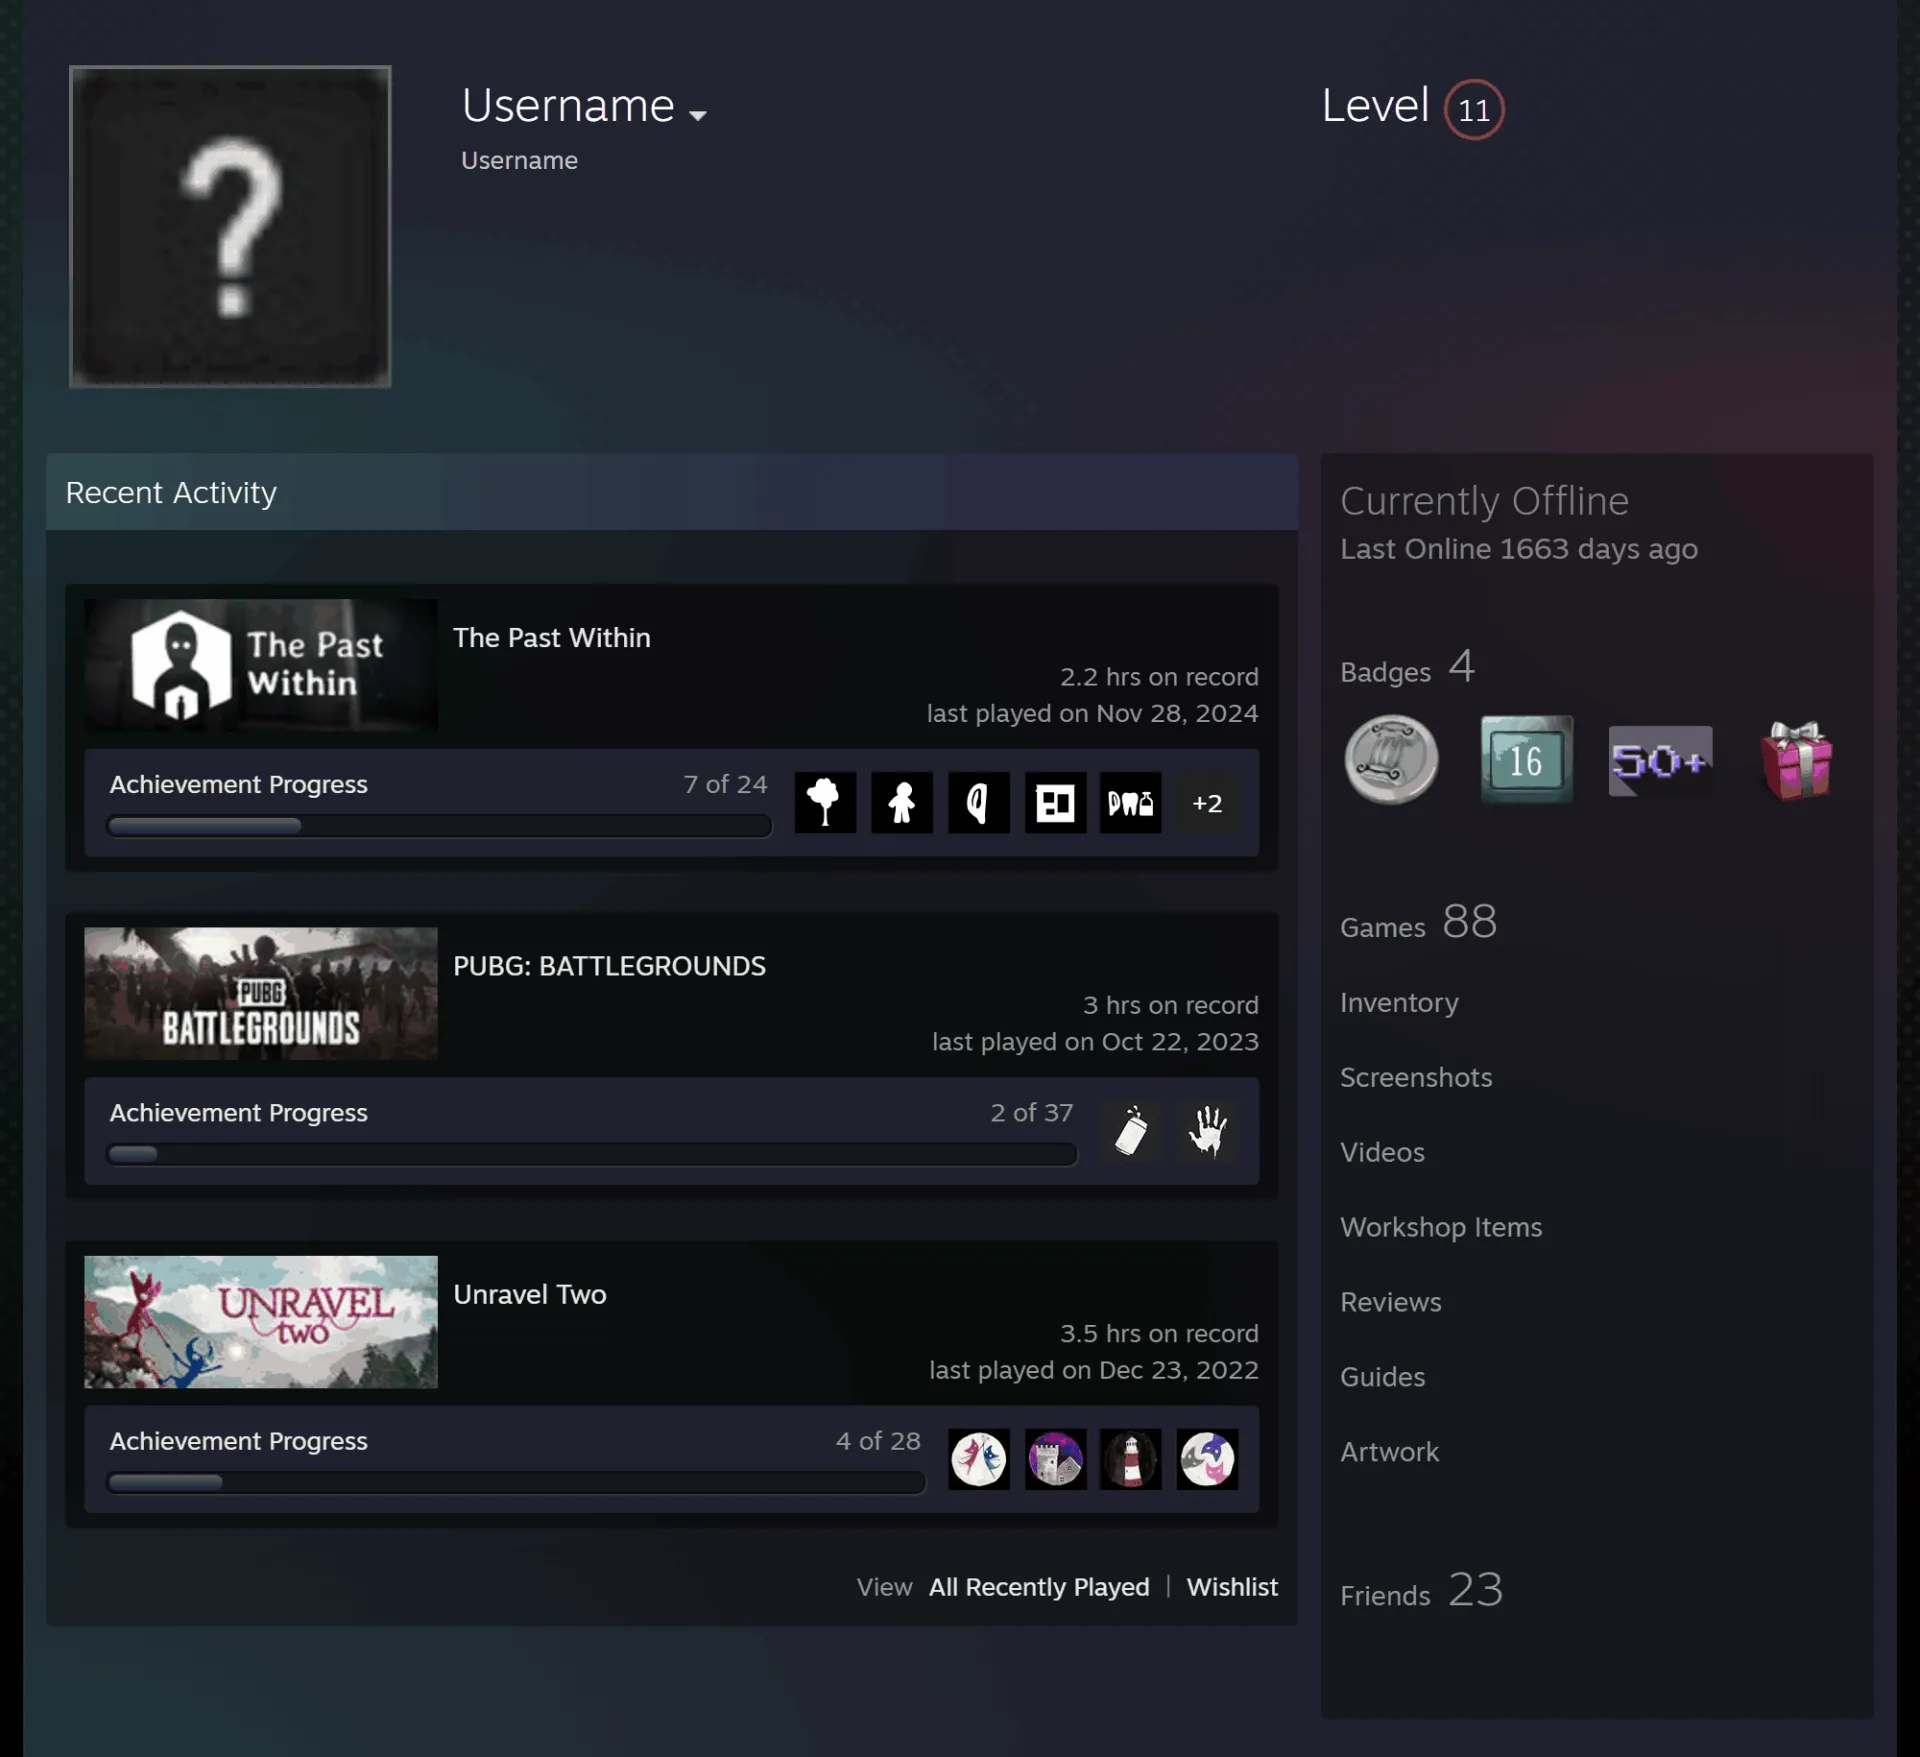Show the +2 more achievements for The Past Within
The height and width of the screenshot is (1757, 1920).
click(x=1207, y=803)
